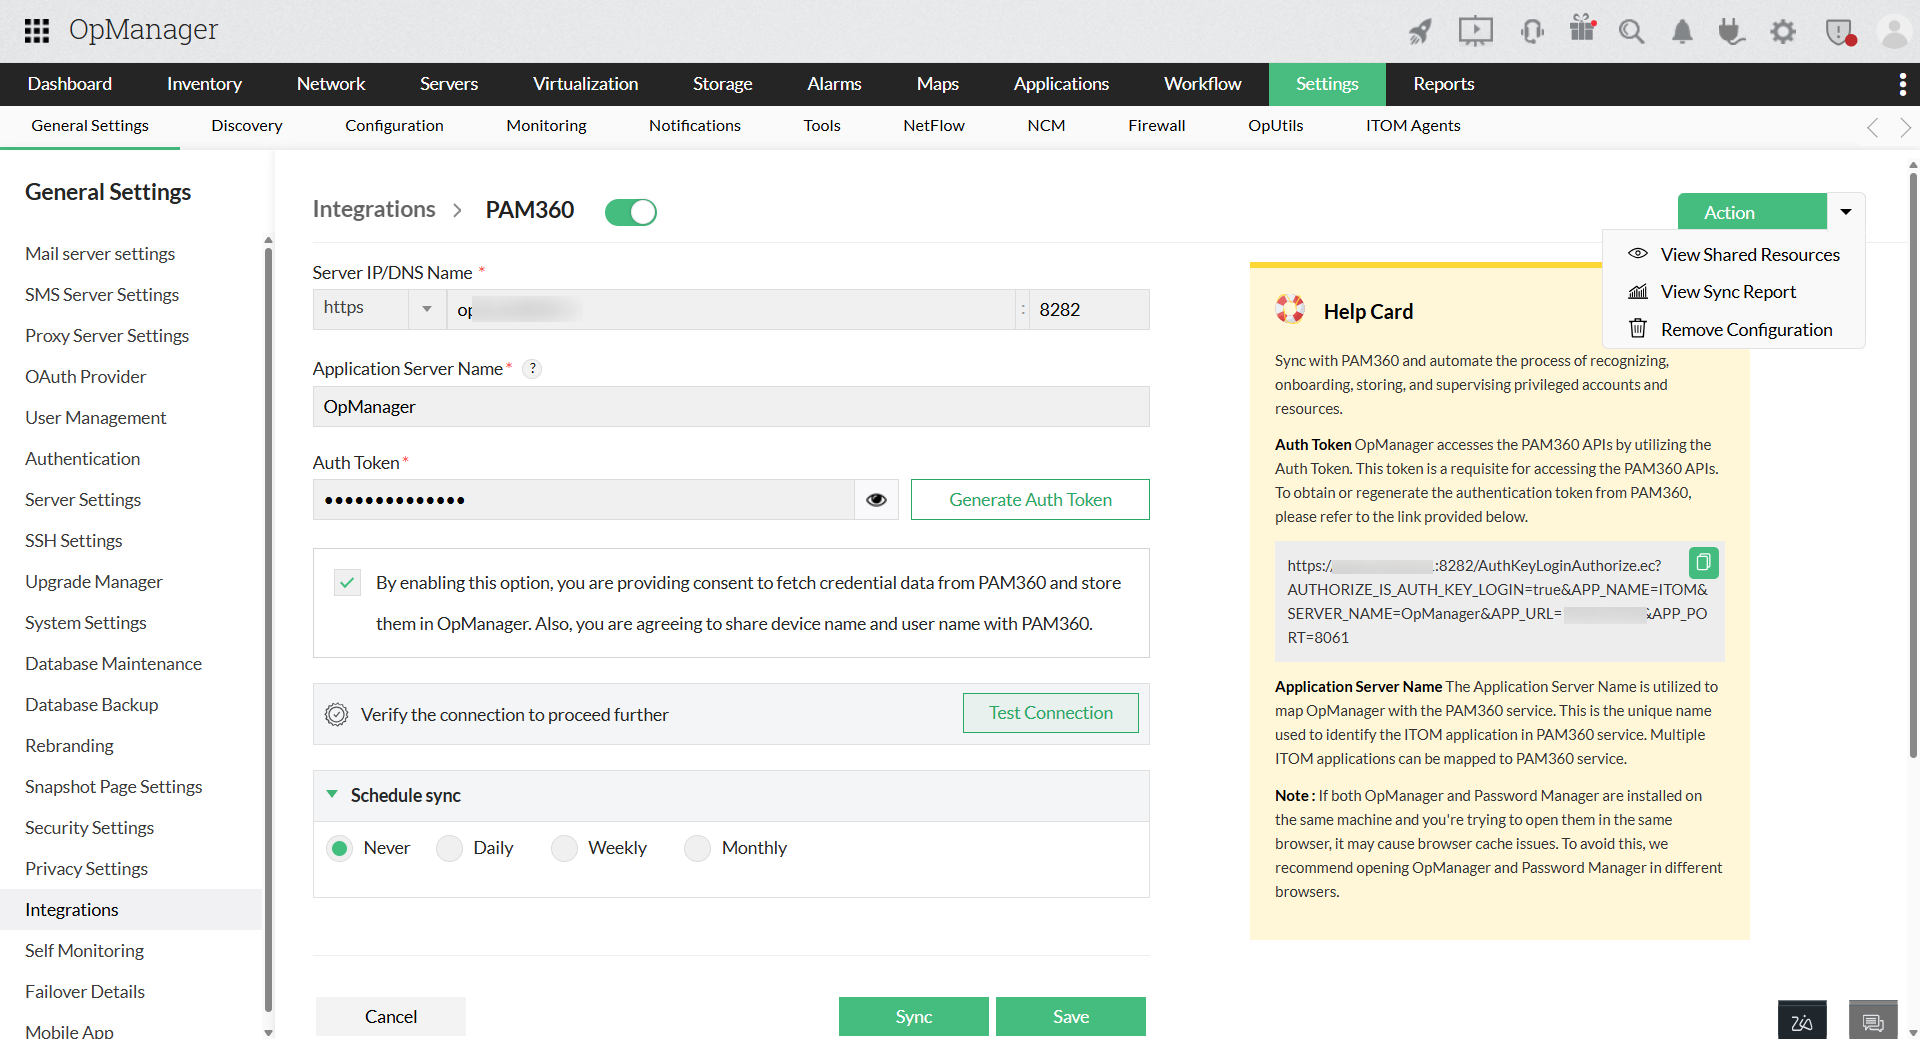Viewport: 1920px width, 1039px height.
Task: Select the Daily sync option
Action: 450,848
